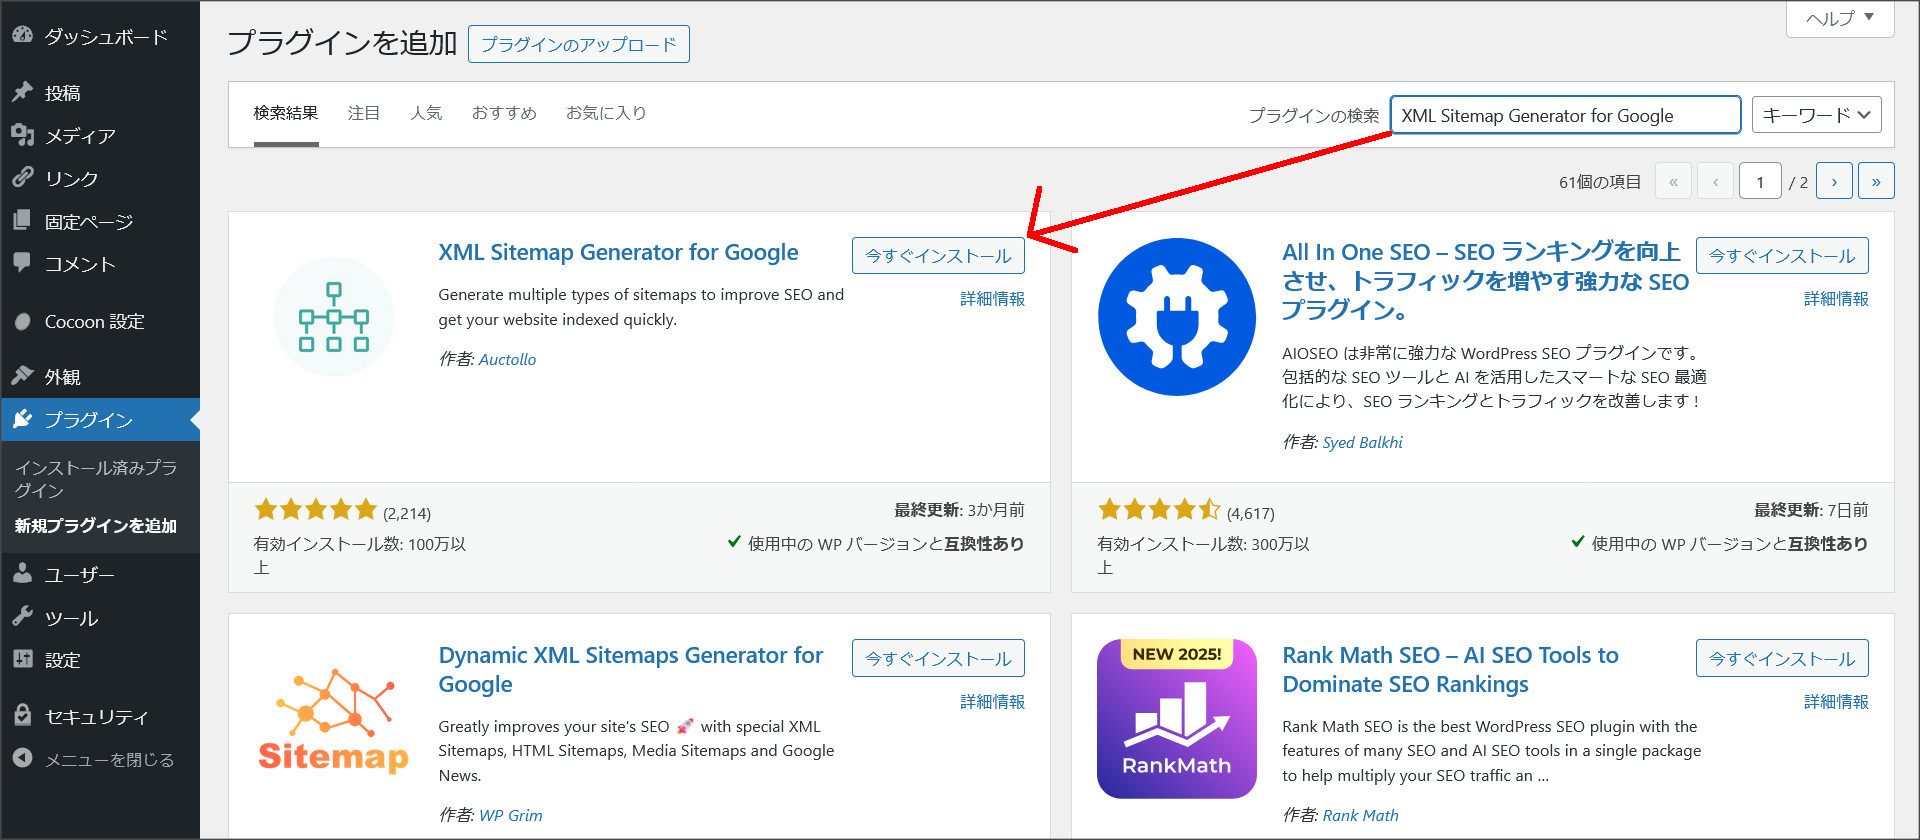Click the 61個の項目 item count text
This screenshot has height=840, width=1920.
(x=1600, y=182)
